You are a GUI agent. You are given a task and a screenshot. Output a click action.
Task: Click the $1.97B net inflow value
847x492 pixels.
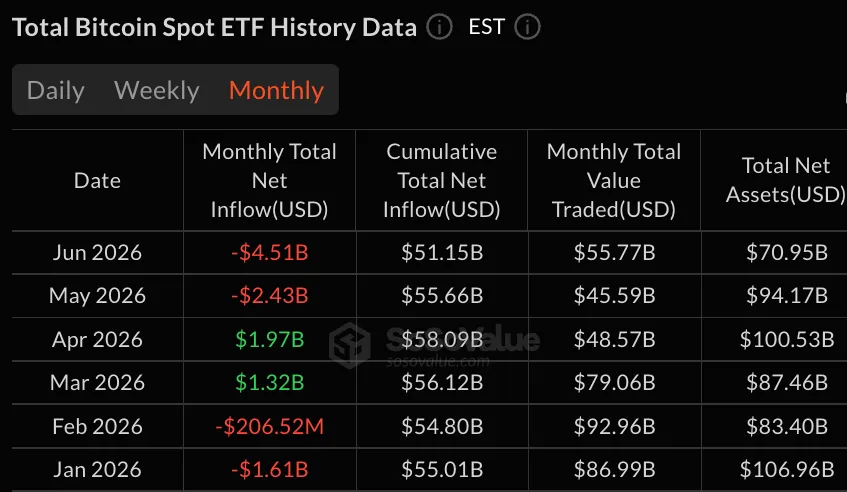coord(270,339)
